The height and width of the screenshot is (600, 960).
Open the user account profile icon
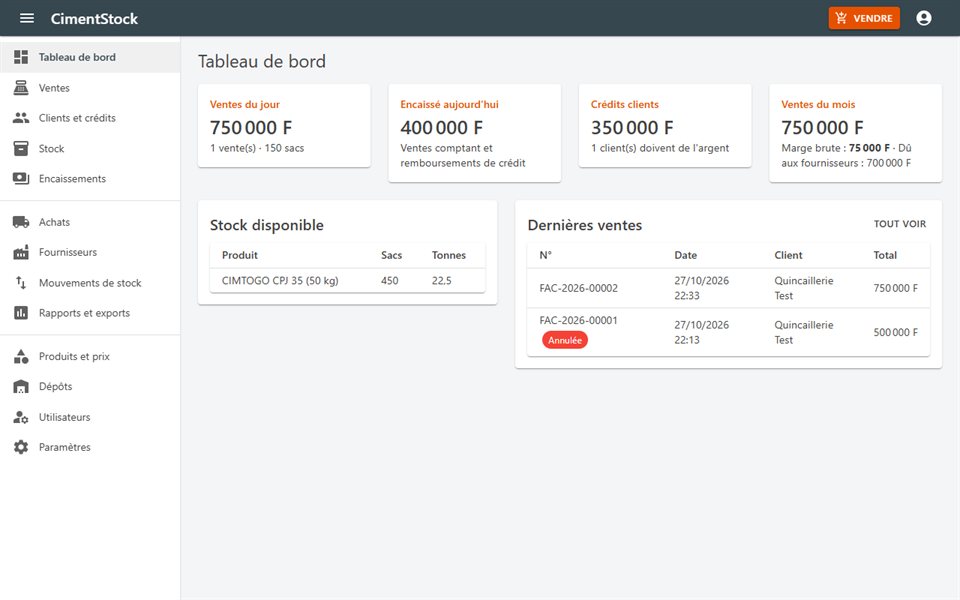click(924, 18)
